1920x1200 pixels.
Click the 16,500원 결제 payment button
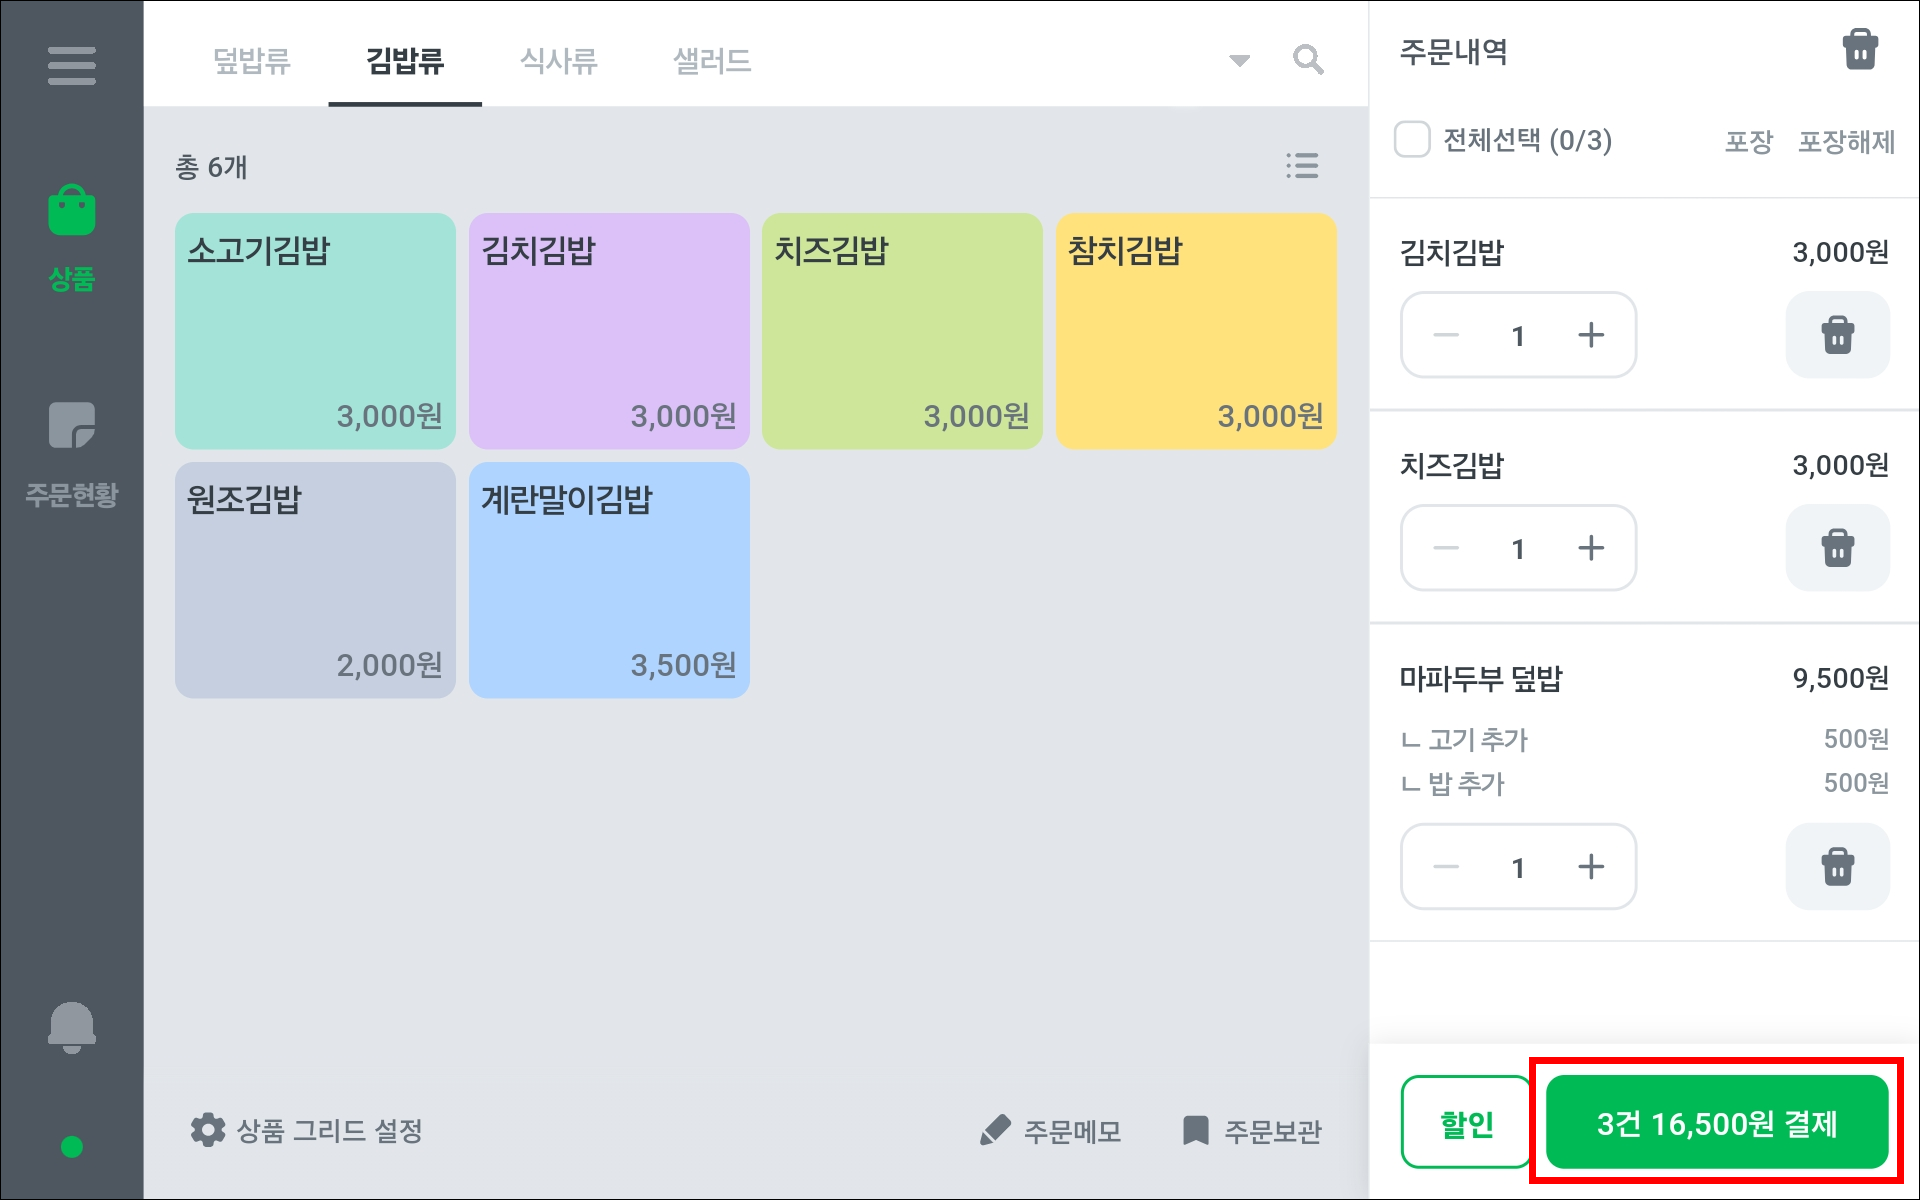point(1716,1123)
